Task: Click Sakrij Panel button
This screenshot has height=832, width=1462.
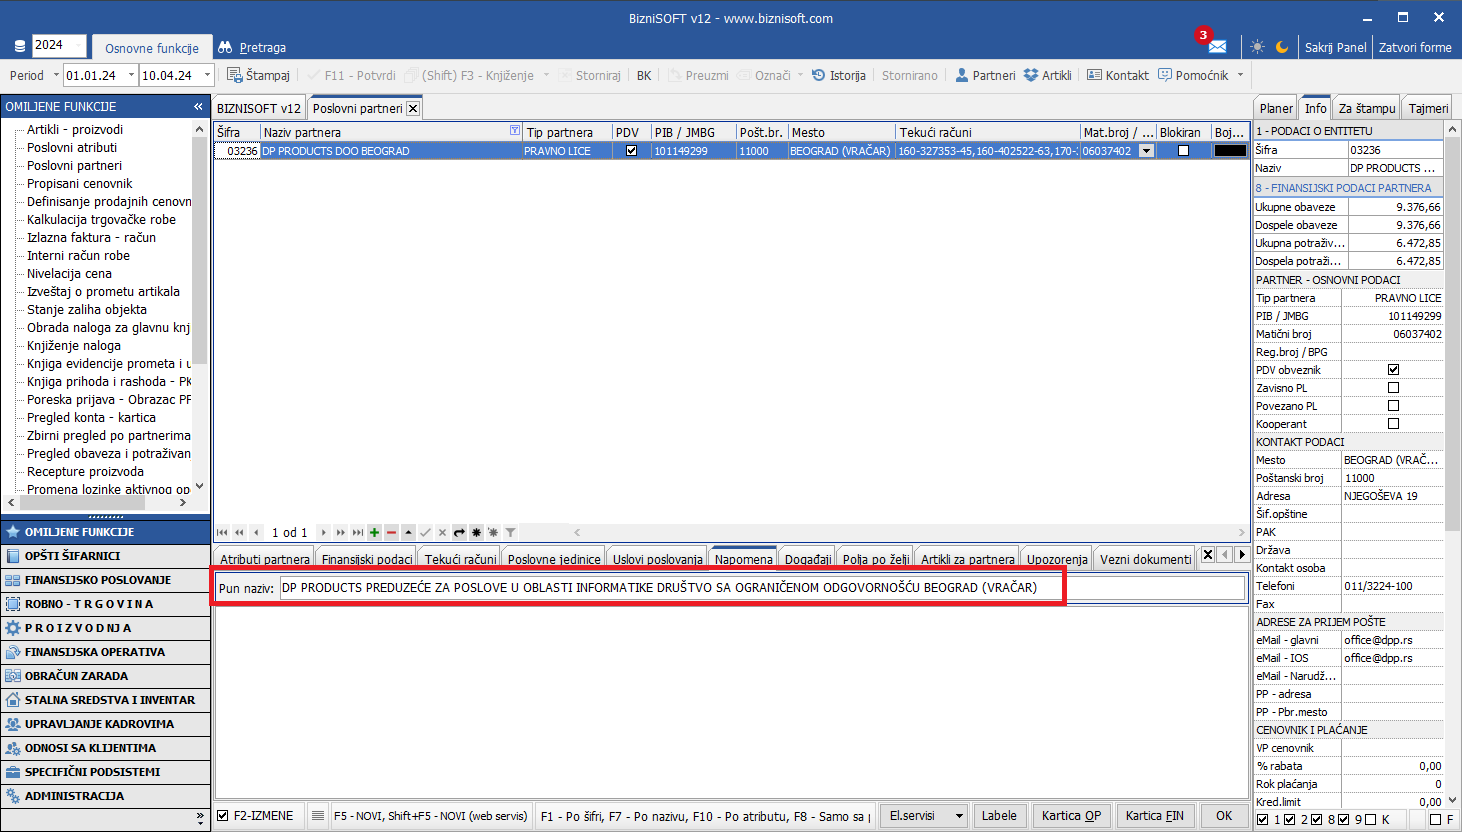Action: pos(1335,47)
